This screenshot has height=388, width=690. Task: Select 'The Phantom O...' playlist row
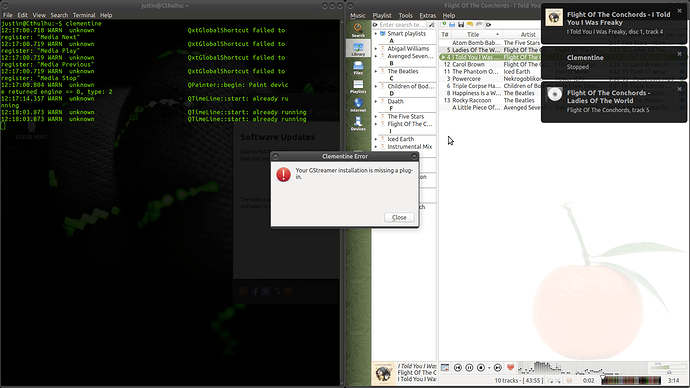click(489, 71)
